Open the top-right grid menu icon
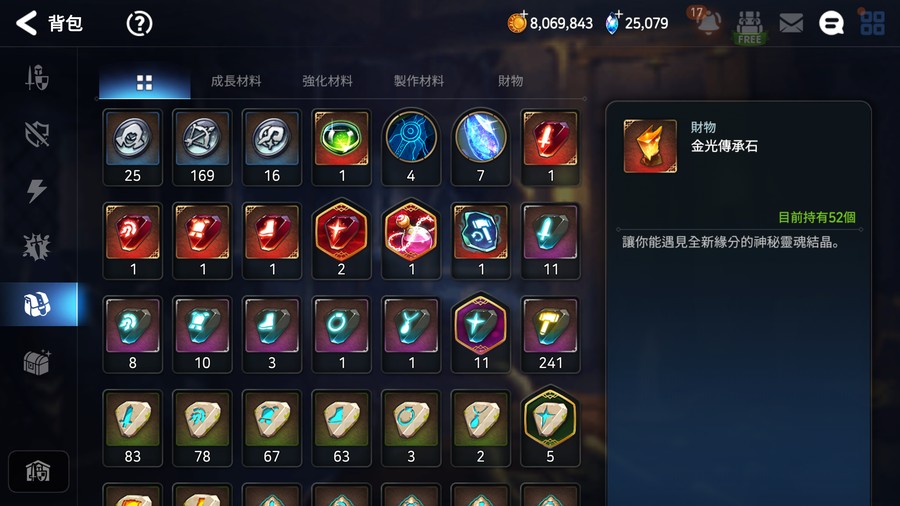 click(x=872, y=23)
